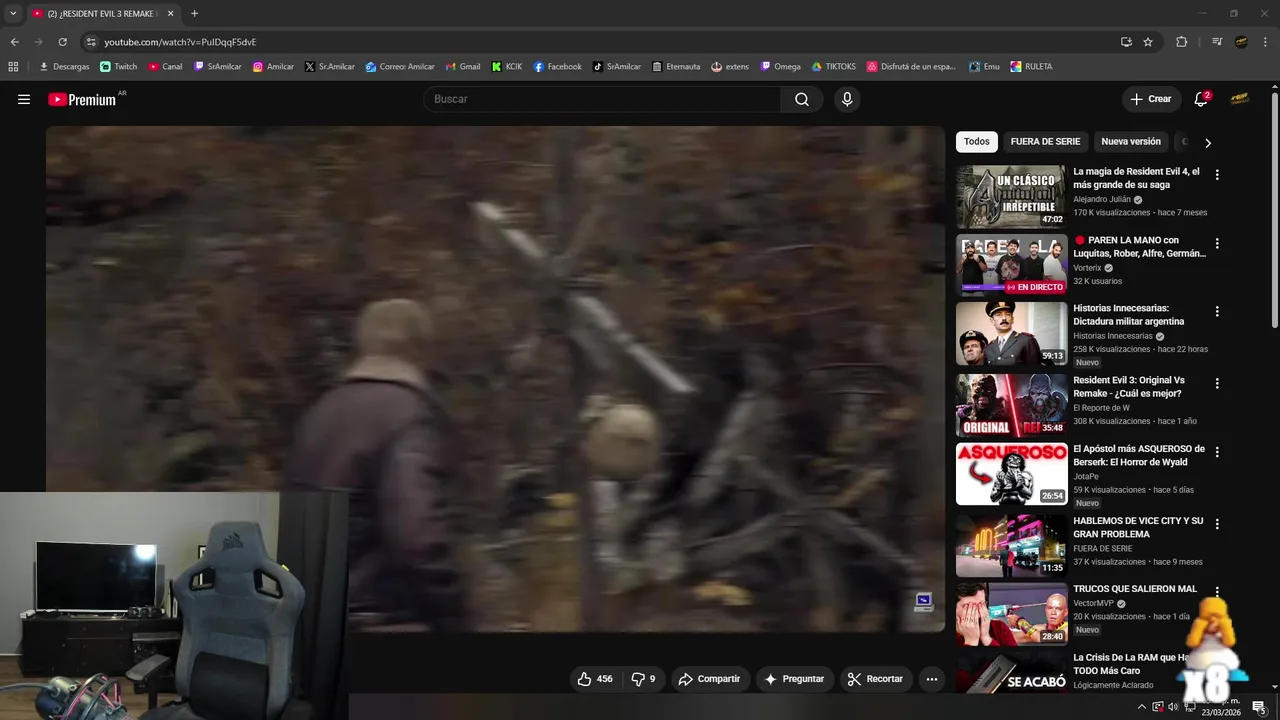Open Alejandro Julián channel link
This screenshot has width=1280, height=720.
[1102, 199]
